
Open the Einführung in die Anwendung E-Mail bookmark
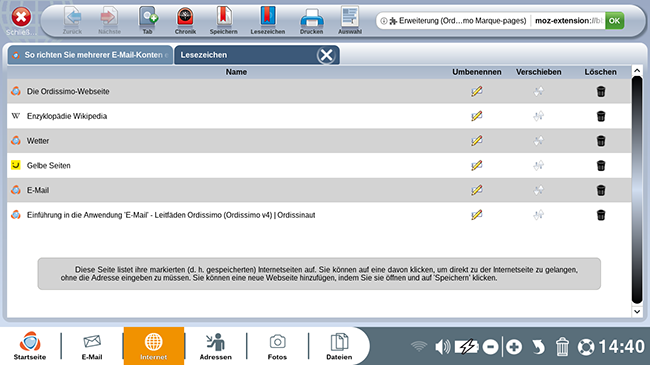coord(171,215)
